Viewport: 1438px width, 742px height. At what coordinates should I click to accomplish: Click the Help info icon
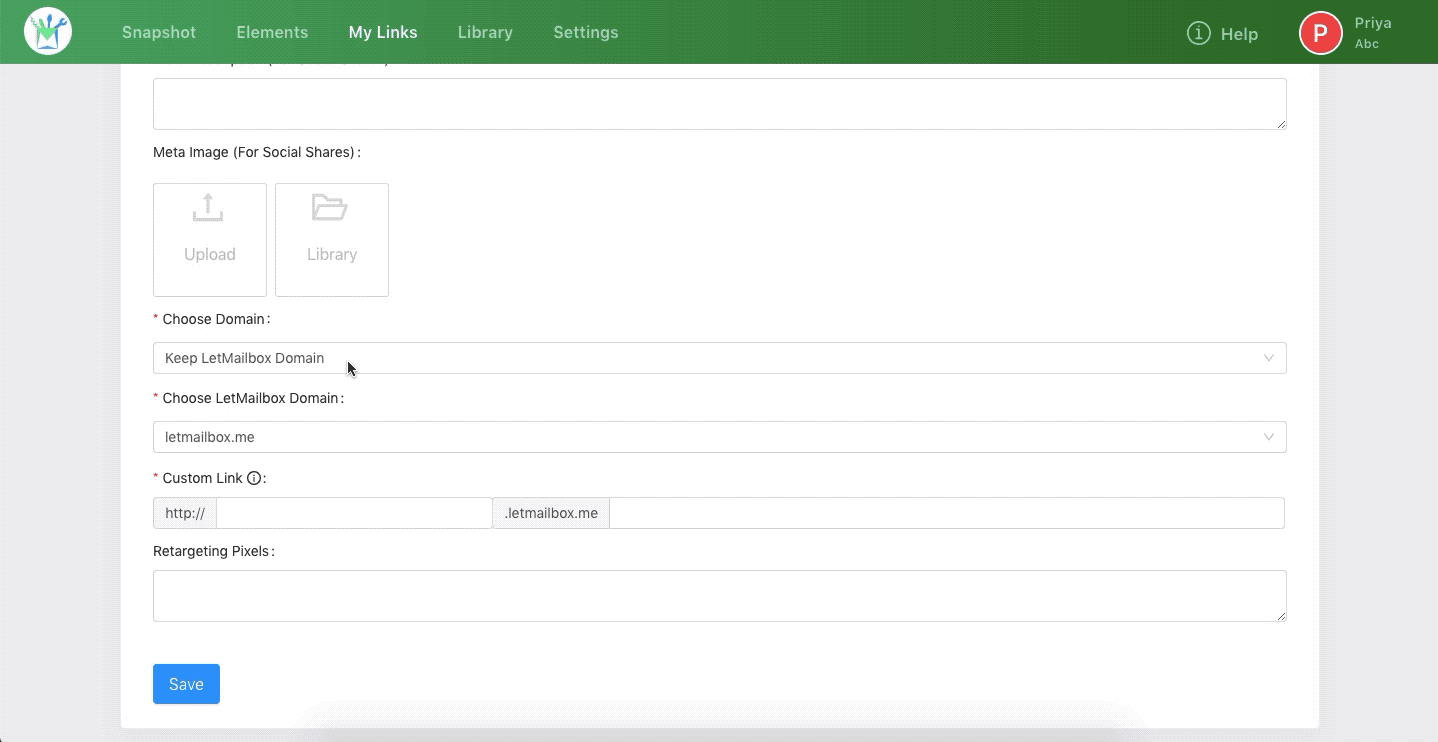(1198, 33)
